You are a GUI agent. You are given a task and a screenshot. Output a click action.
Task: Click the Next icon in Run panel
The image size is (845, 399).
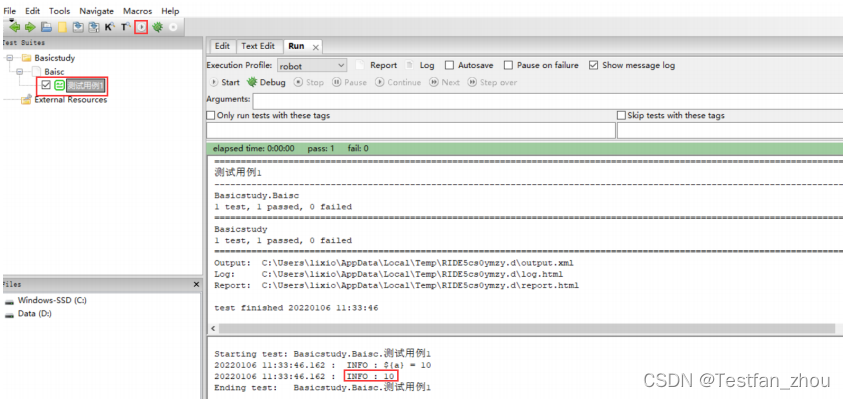point(434,82)
